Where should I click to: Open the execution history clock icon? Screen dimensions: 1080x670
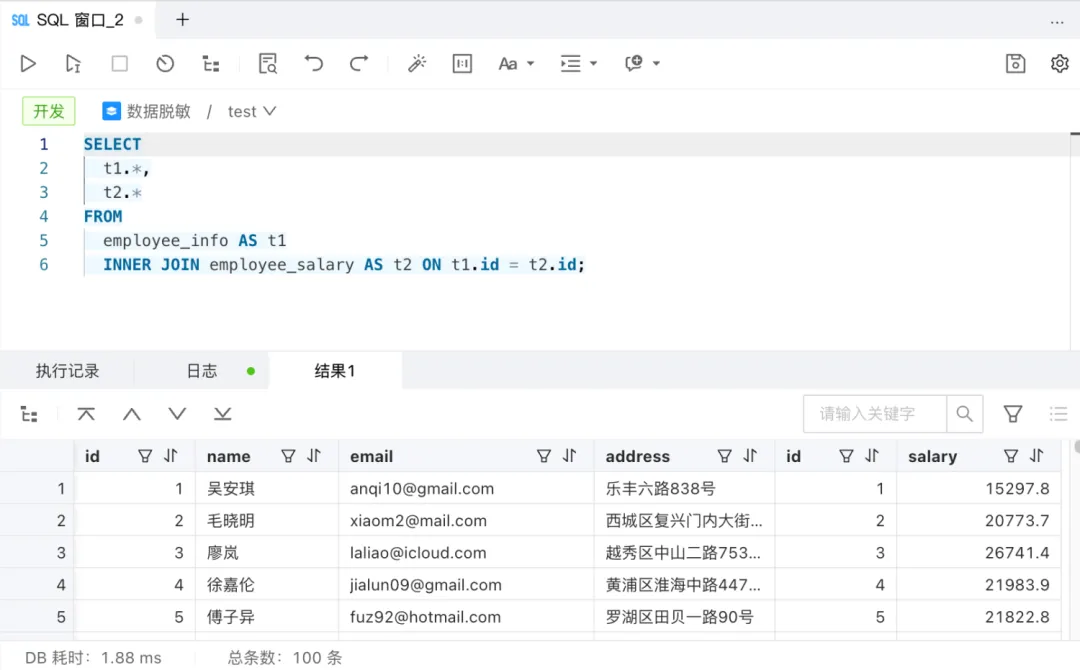coord(165,63)
